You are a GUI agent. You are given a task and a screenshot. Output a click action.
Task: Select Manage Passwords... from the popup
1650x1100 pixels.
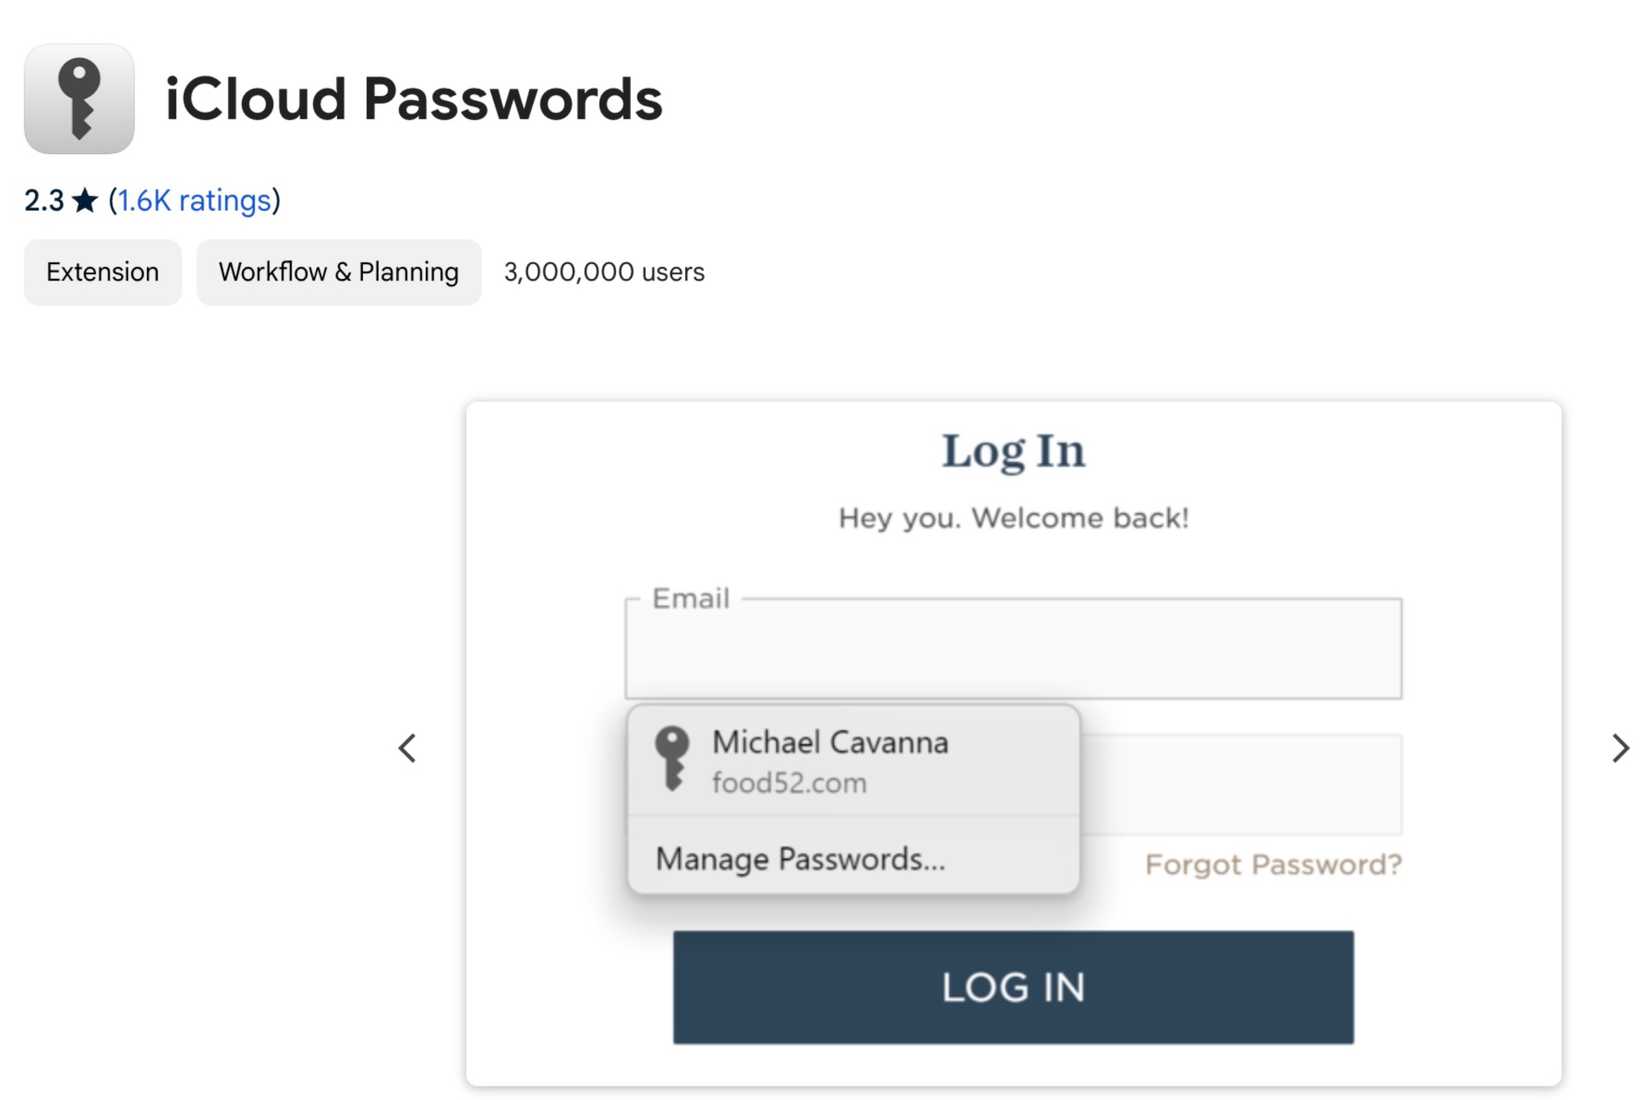tap(798, 858)
